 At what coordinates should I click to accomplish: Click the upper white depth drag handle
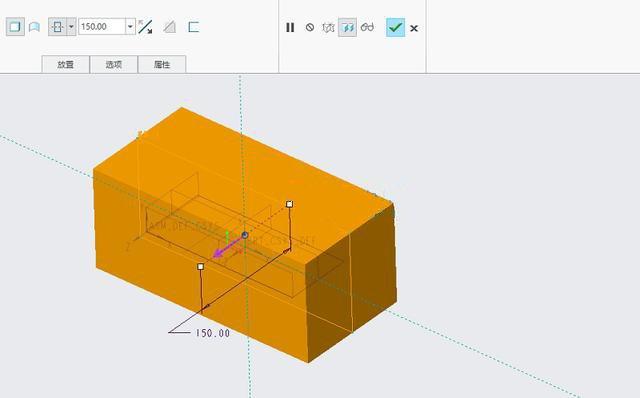pos(289,204)
